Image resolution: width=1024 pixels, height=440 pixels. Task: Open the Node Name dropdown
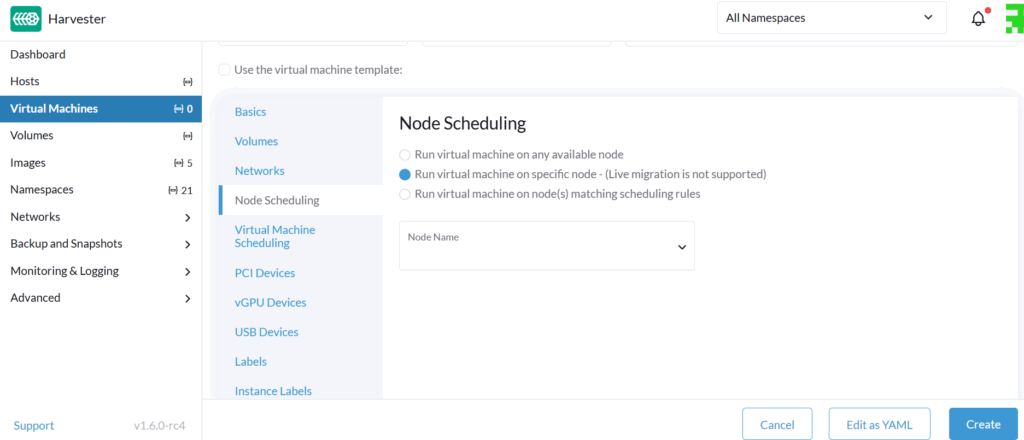tap(546, 246)
